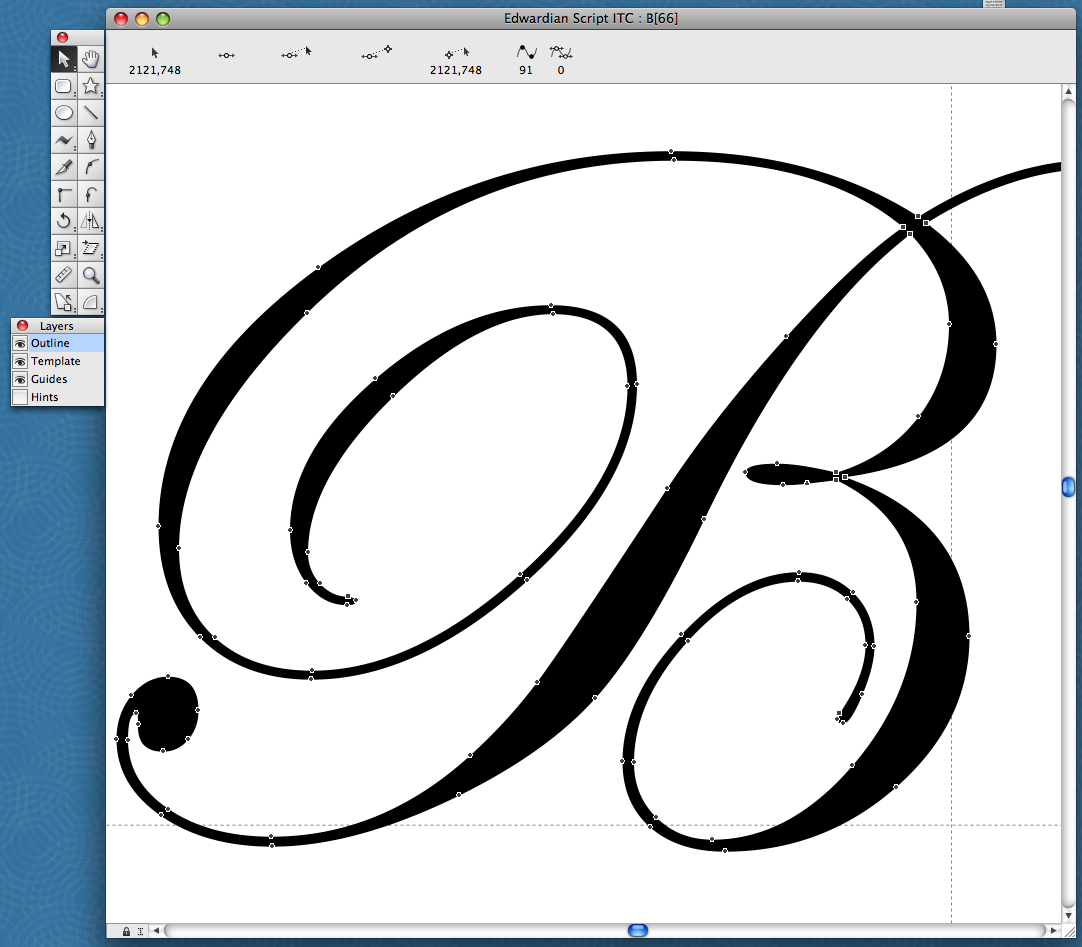The width and height of the screenshot is (1082, 947).
Task: Close the tools palette
Action: (x=63, y=37)
